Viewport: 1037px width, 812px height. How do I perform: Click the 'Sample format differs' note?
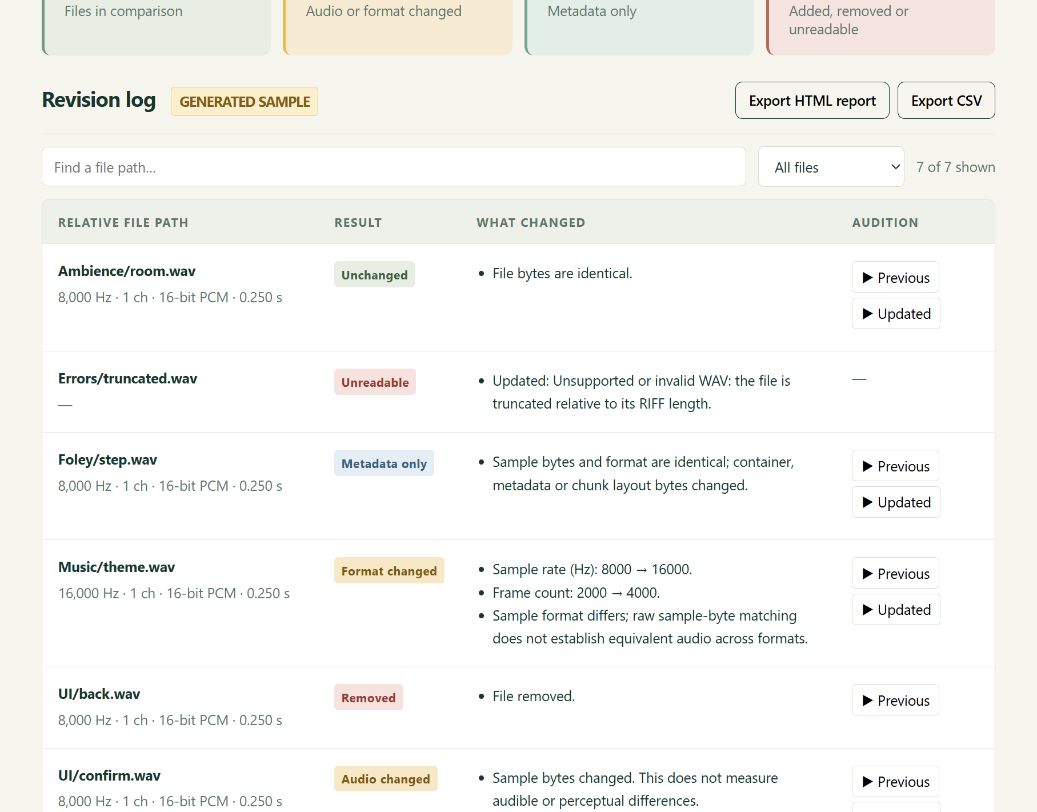click(650, 627)
